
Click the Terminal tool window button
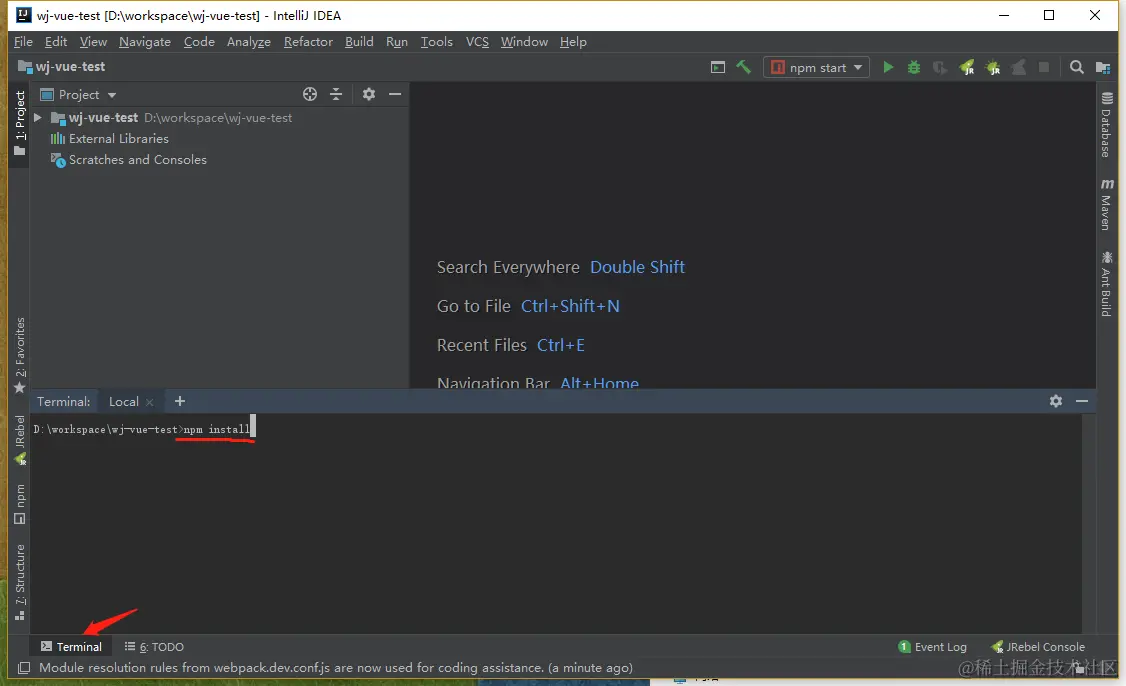(x=71, y=646)
